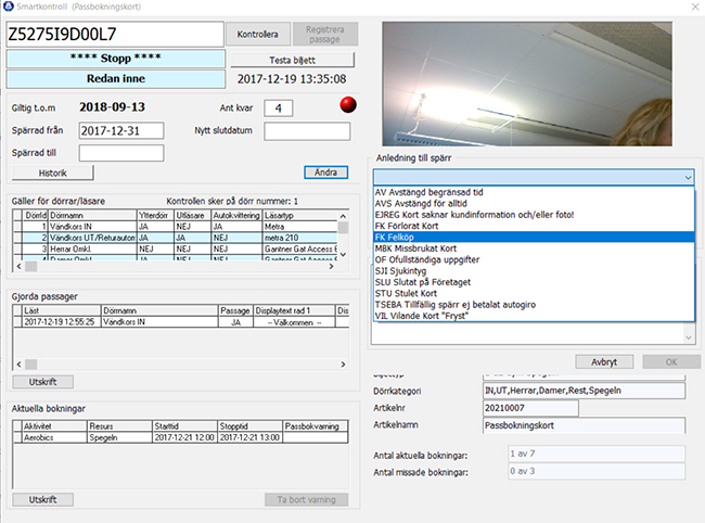Image resolution: width=705 pixels, height=523 pixels.
Task: Click Utskrift under Gjorda passager
Action: point(43,382)
